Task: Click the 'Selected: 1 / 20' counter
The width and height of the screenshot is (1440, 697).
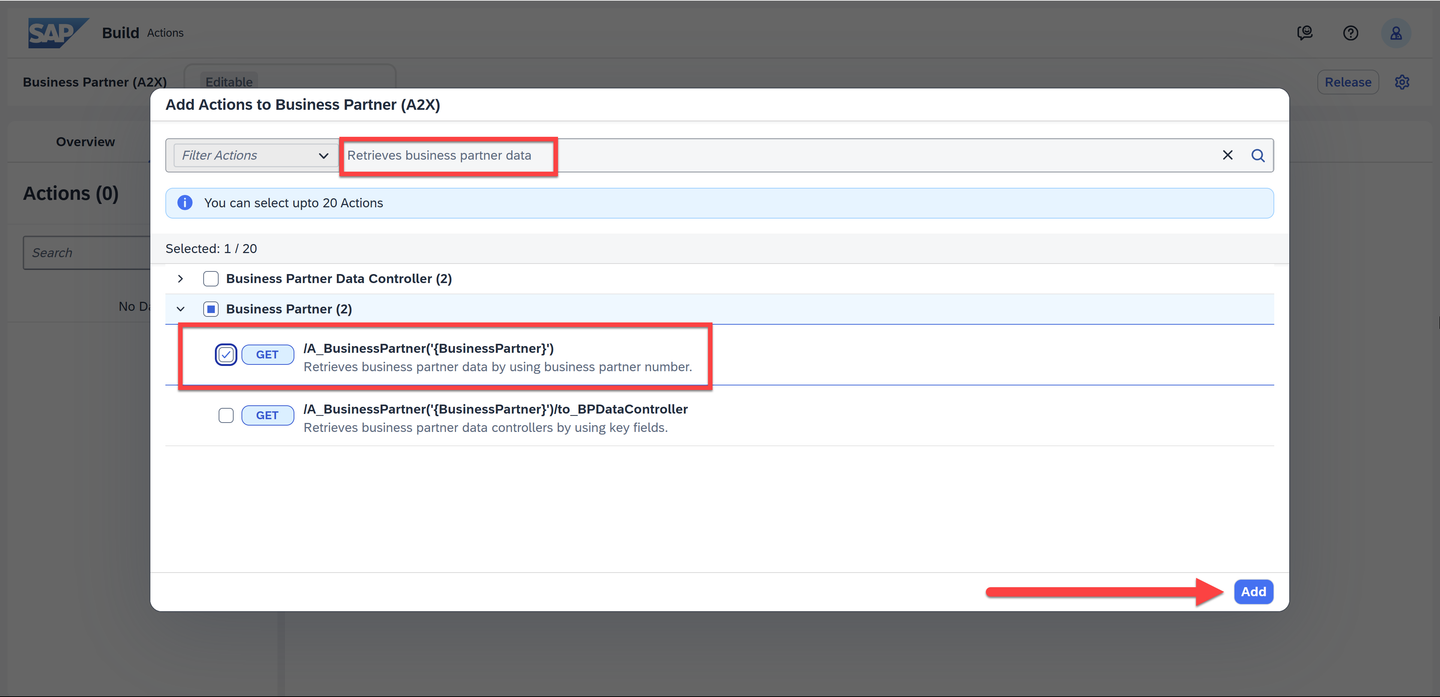Action: pyautogui.click(x=211, y=248)
